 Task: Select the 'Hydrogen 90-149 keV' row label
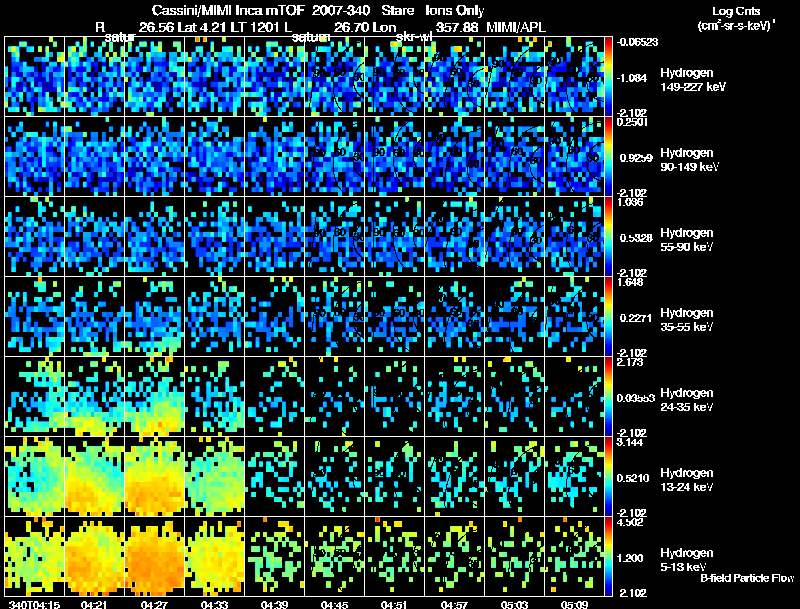point(689,160)
